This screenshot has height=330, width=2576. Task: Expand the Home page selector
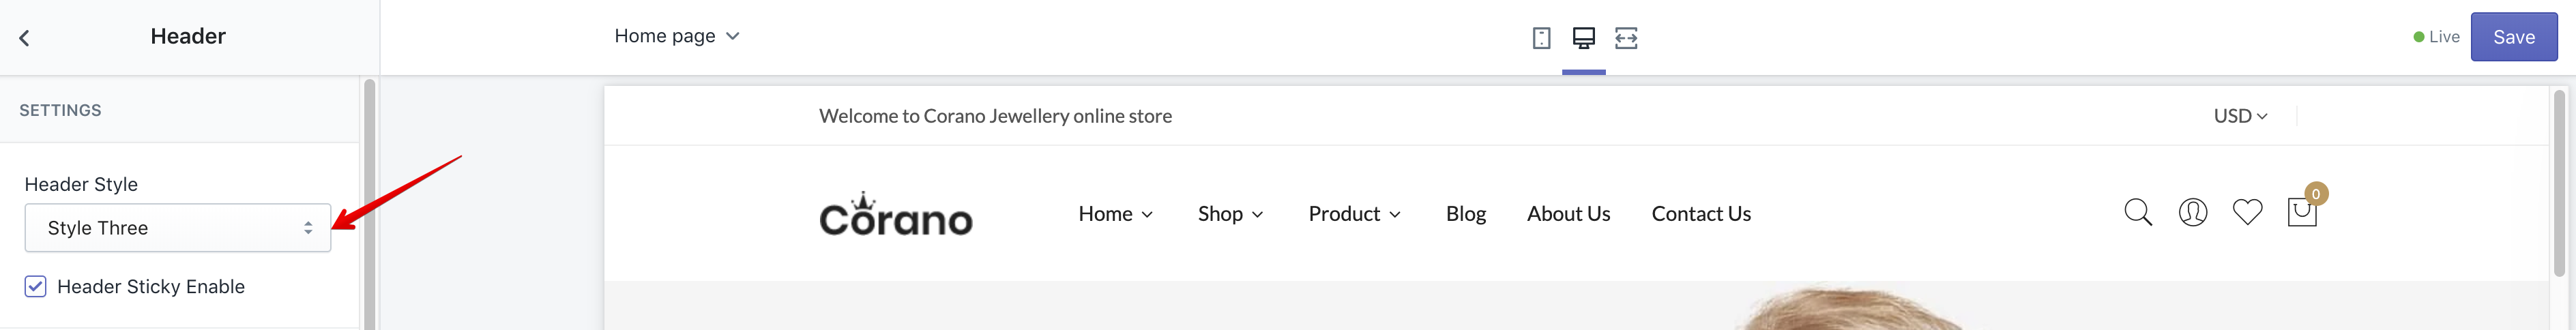click(x=676, y=36)
